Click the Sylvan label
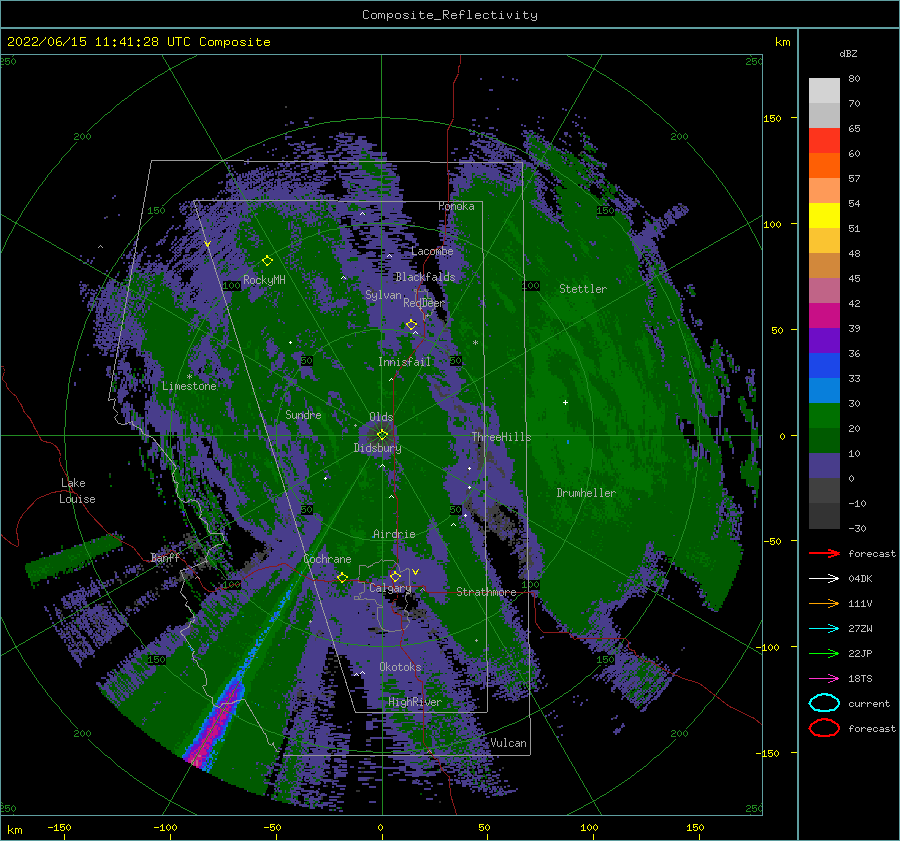Viewport: 900px width, 841px height. [383, 295]
